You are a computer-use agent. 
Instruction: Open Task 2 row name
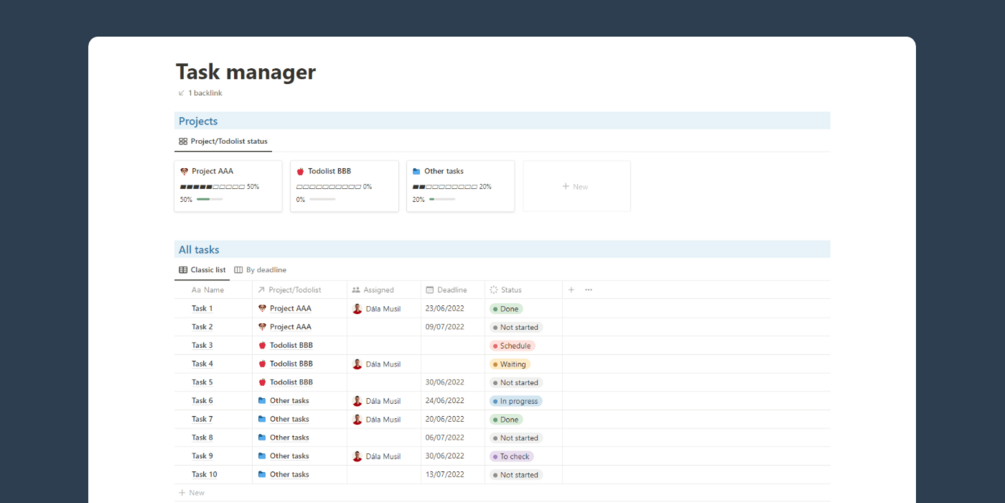point(203,327)
